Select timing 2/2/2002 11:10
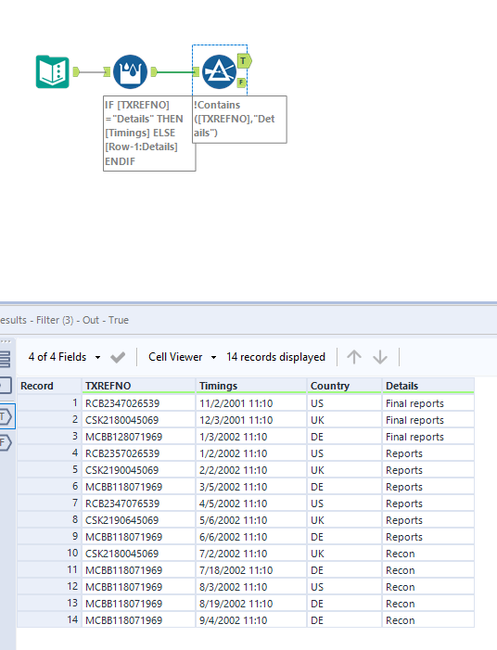Image resolution: width=497 pixels, height=650 pixels. tap(251, 470)
